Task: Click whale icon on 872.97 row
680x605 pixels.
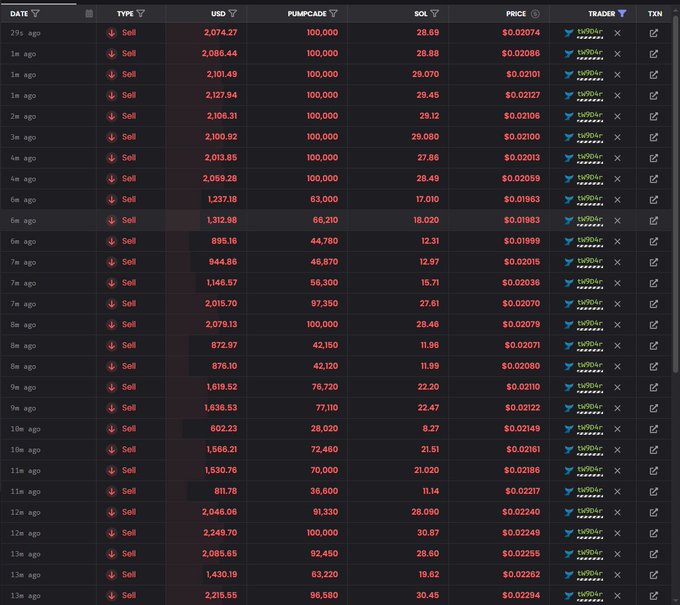Action: click(569, 346)
